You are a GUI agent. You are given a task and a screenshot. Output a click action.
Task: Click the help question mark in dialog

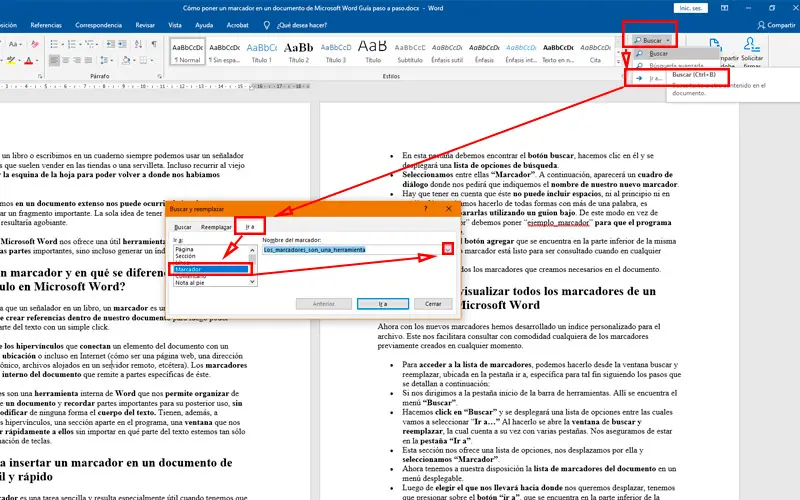pos(426,209)
